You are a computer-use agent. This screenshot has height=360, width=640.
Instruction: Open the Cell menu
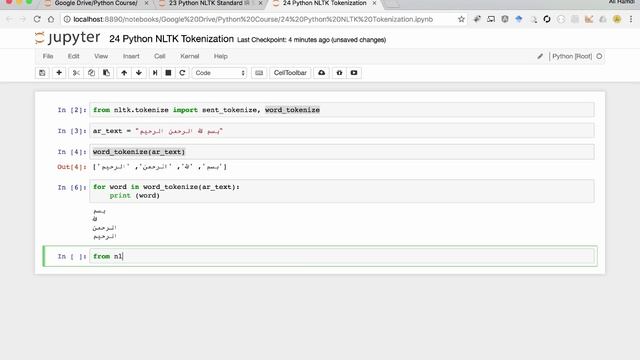160,56
